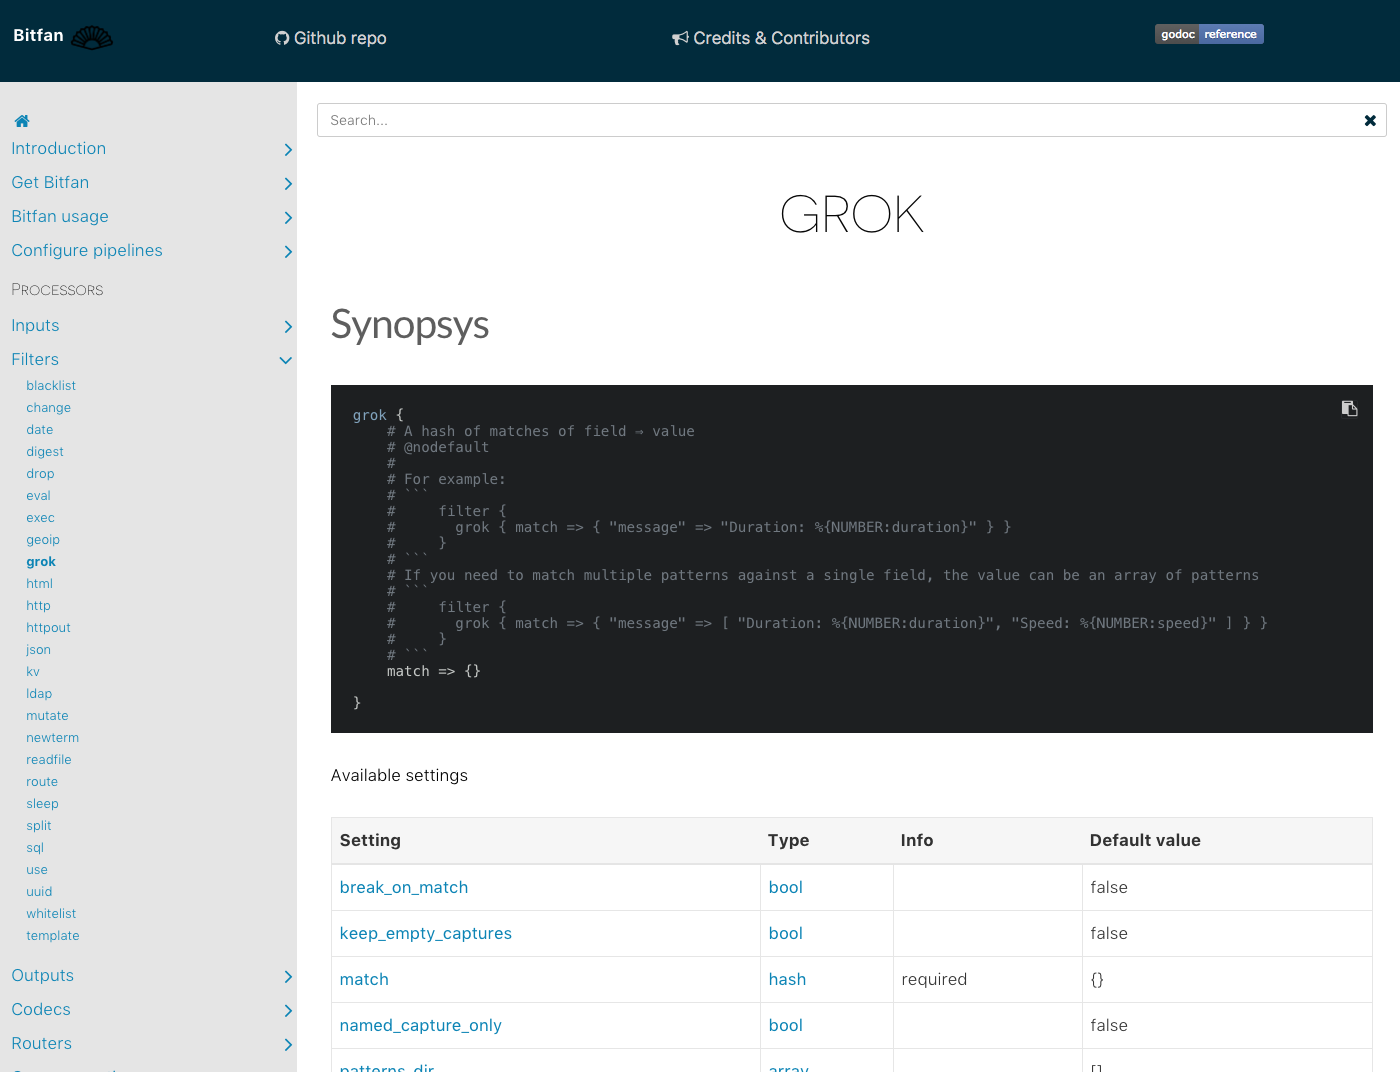Collapse the Filters section chevron

286,360
